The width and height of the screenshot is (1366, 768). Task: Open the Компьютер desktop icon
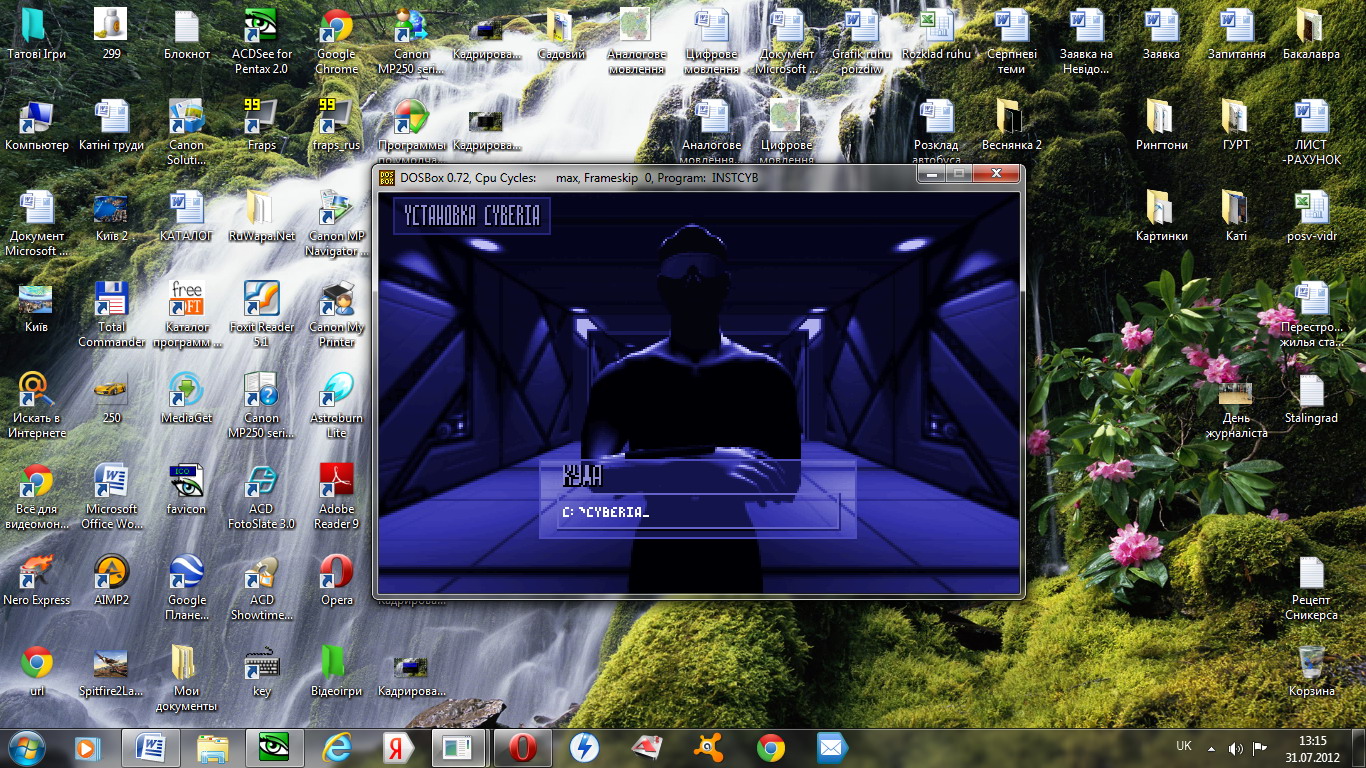[x=36, y=125]
